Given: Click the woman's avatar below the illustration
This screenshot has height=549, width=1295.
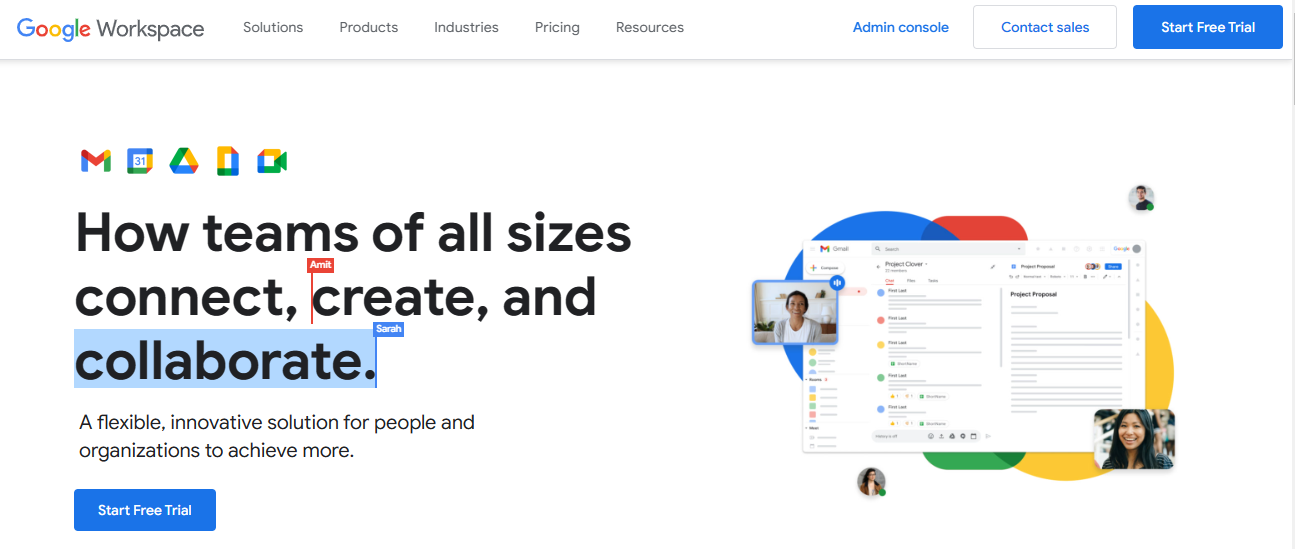Looking at the screenshot, I should click(x=871, y=482).
